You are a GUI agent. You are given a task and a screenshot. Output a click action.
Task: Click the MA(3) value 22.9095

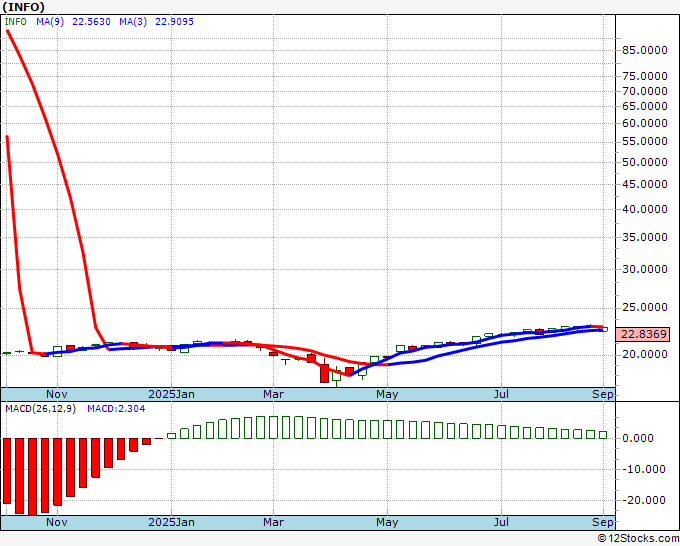pyautogui.click(x=174, y=22)
